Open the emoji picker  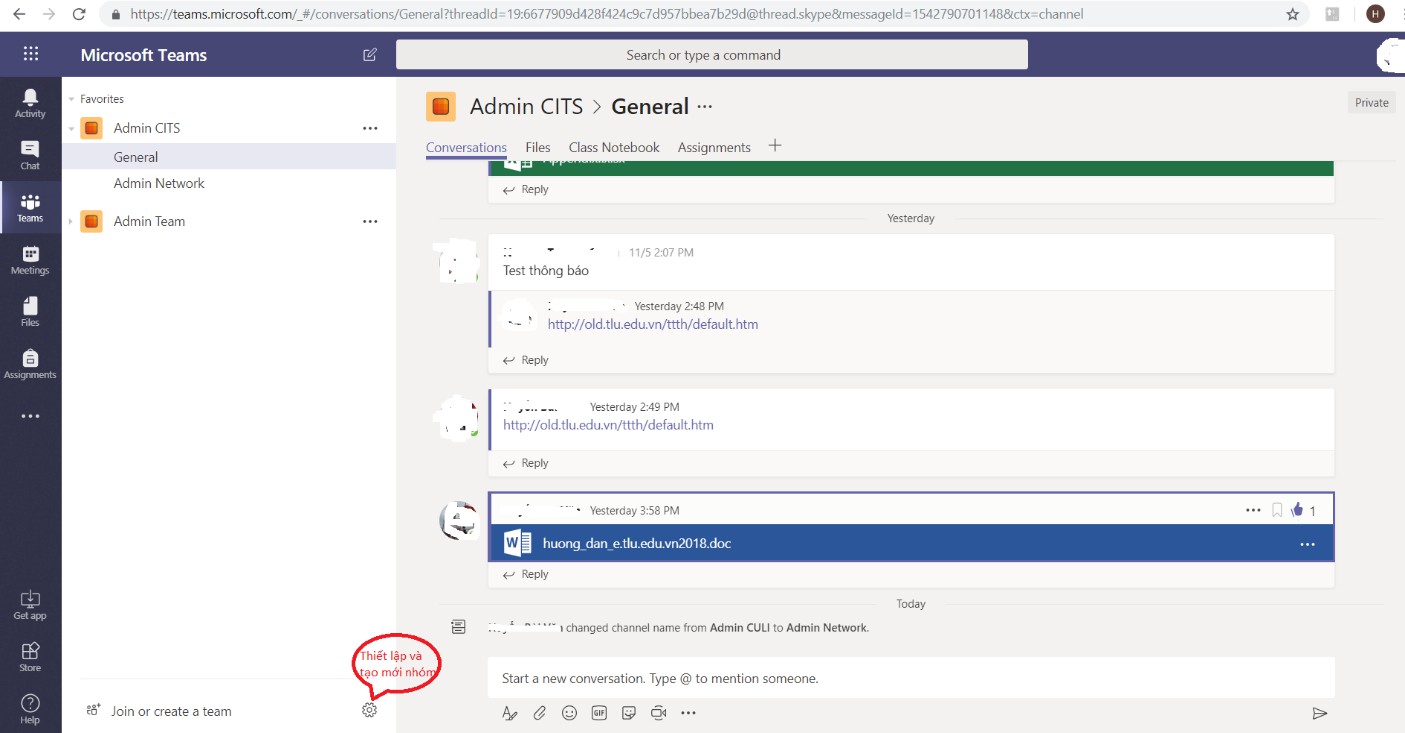click(569, 712)
